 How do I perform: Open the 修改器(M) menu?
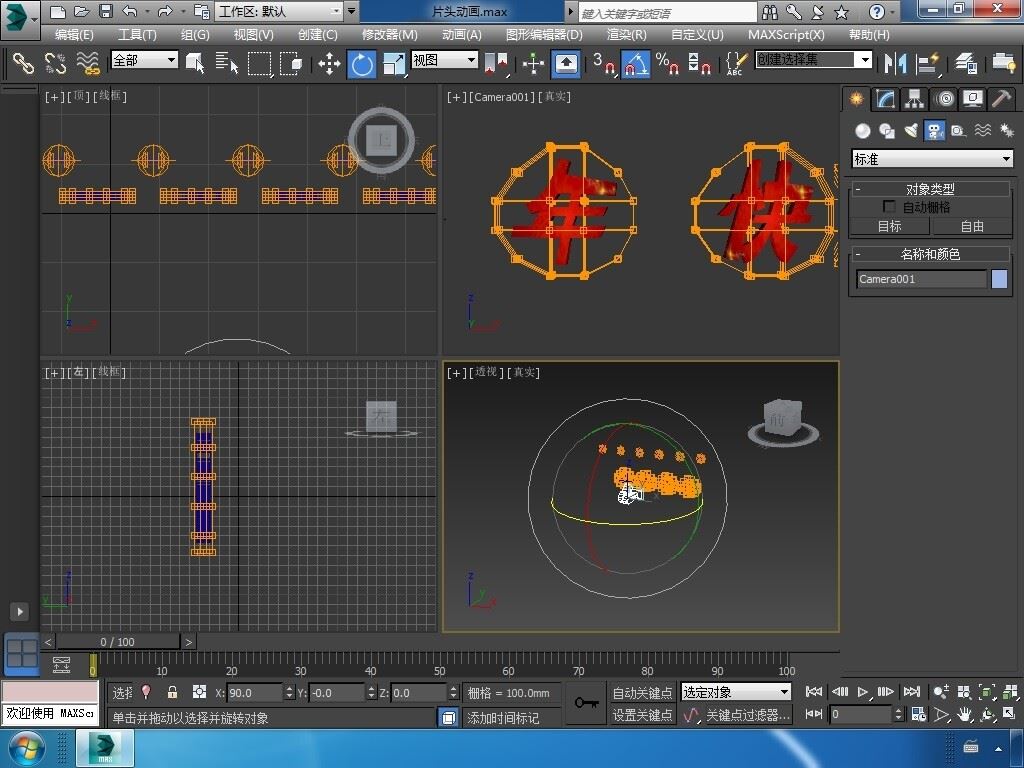click(390, 35)
